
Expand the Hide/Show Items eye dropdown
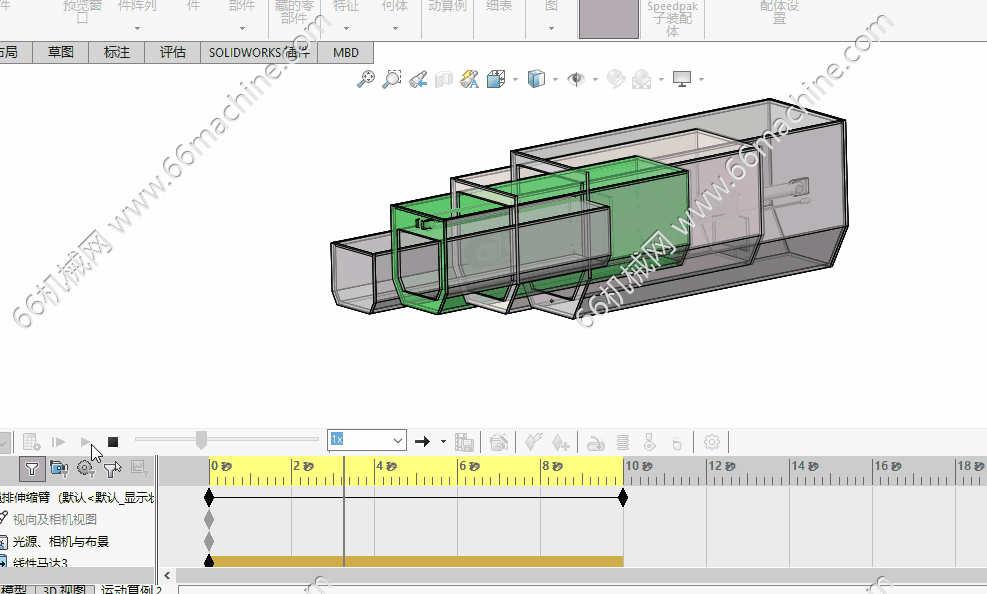[595, 80]
